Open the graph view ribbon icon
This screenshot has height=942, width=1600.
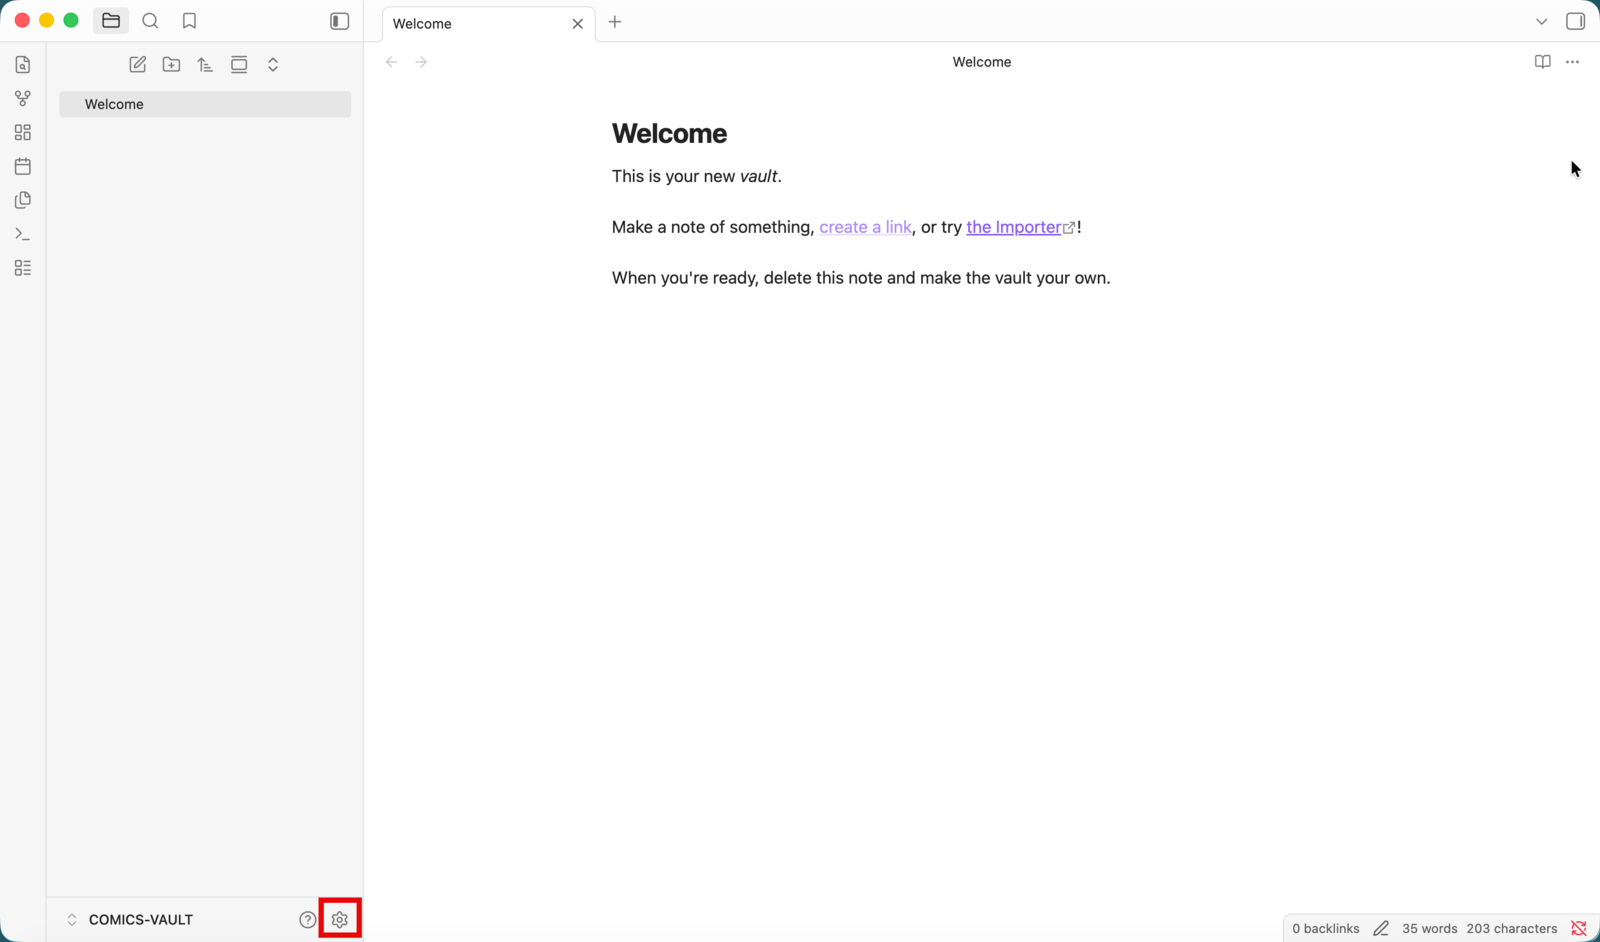click(x=23, y=98)
